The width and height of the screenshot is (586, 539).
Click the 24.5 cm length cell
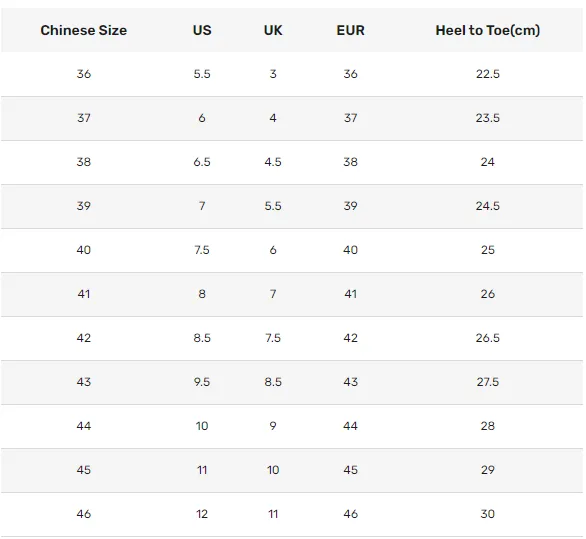488,206
